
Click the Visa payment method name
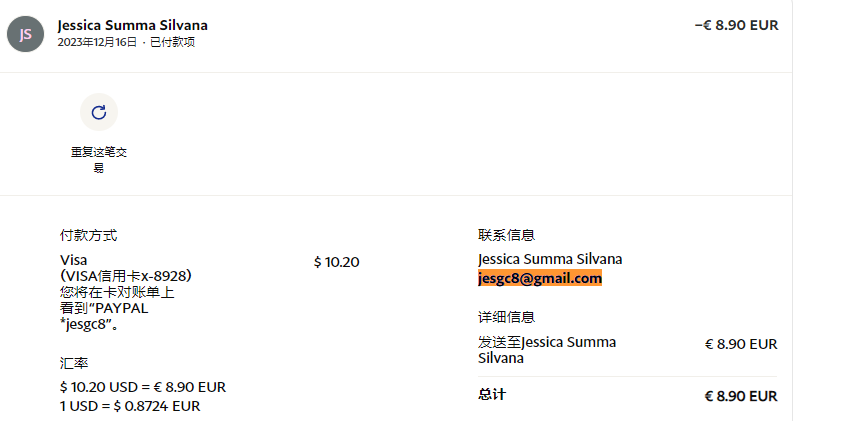coord(74,260)
